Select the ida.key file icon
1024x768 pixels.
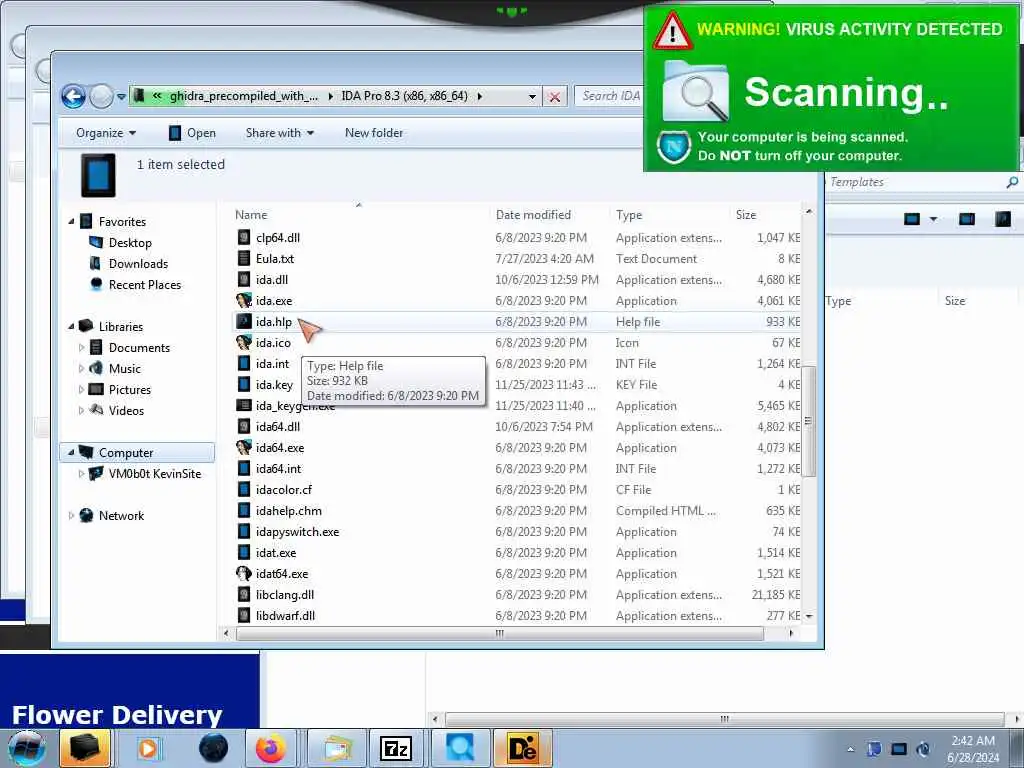(244, 385)
